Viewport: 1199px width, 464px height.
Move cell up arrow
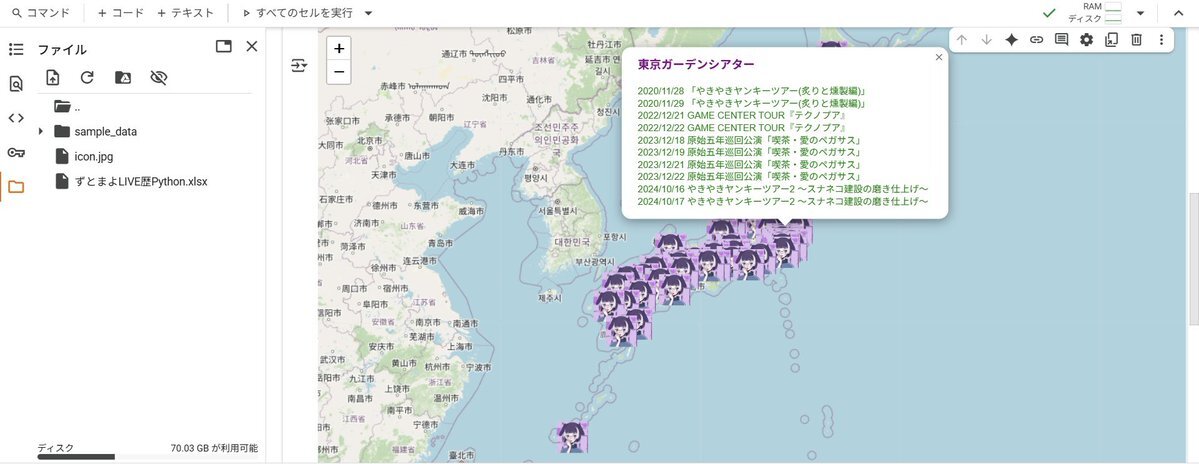[962, 40]
